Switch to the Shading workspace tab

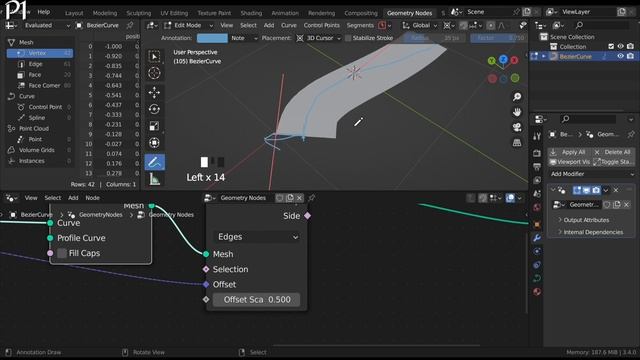251,13
